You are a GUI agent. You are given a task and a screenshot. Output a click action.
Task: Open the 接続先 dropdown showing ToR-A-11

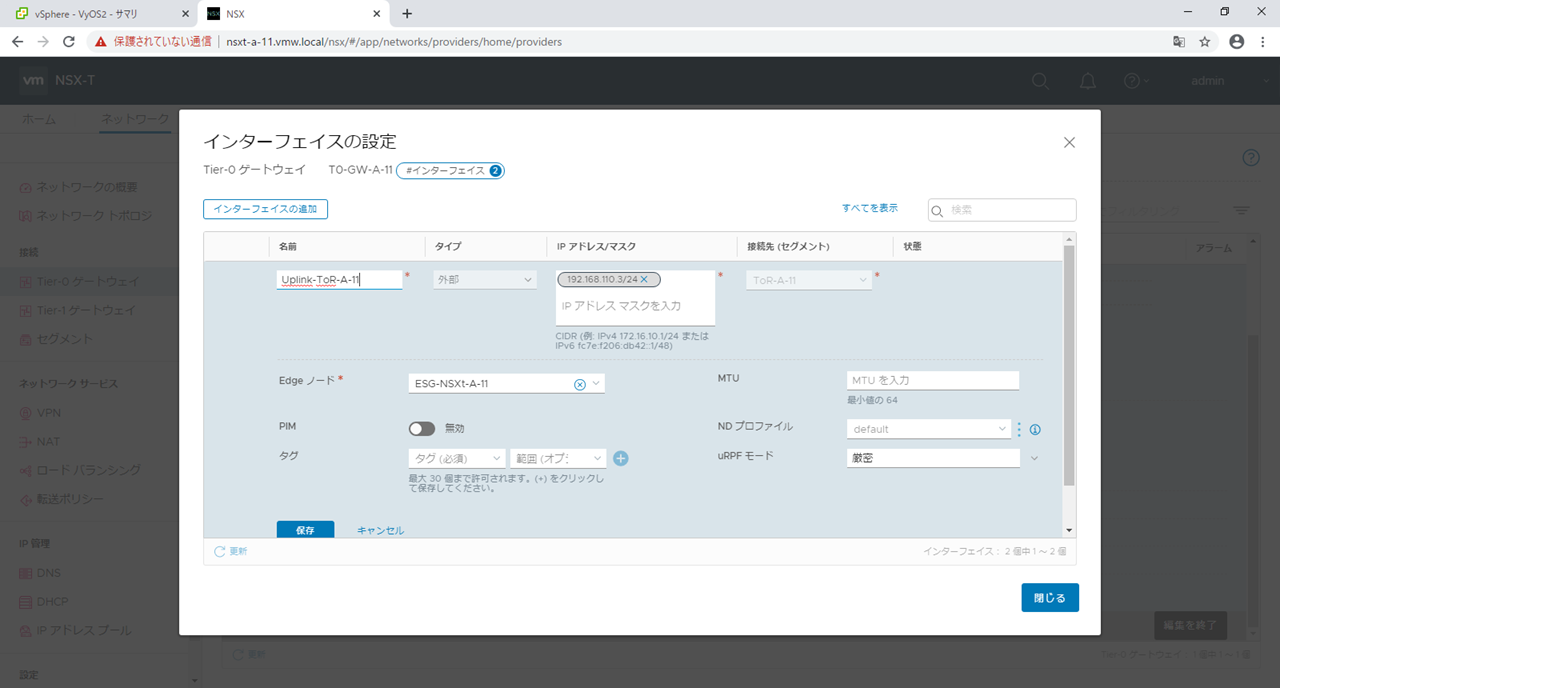tap(809, 280)
